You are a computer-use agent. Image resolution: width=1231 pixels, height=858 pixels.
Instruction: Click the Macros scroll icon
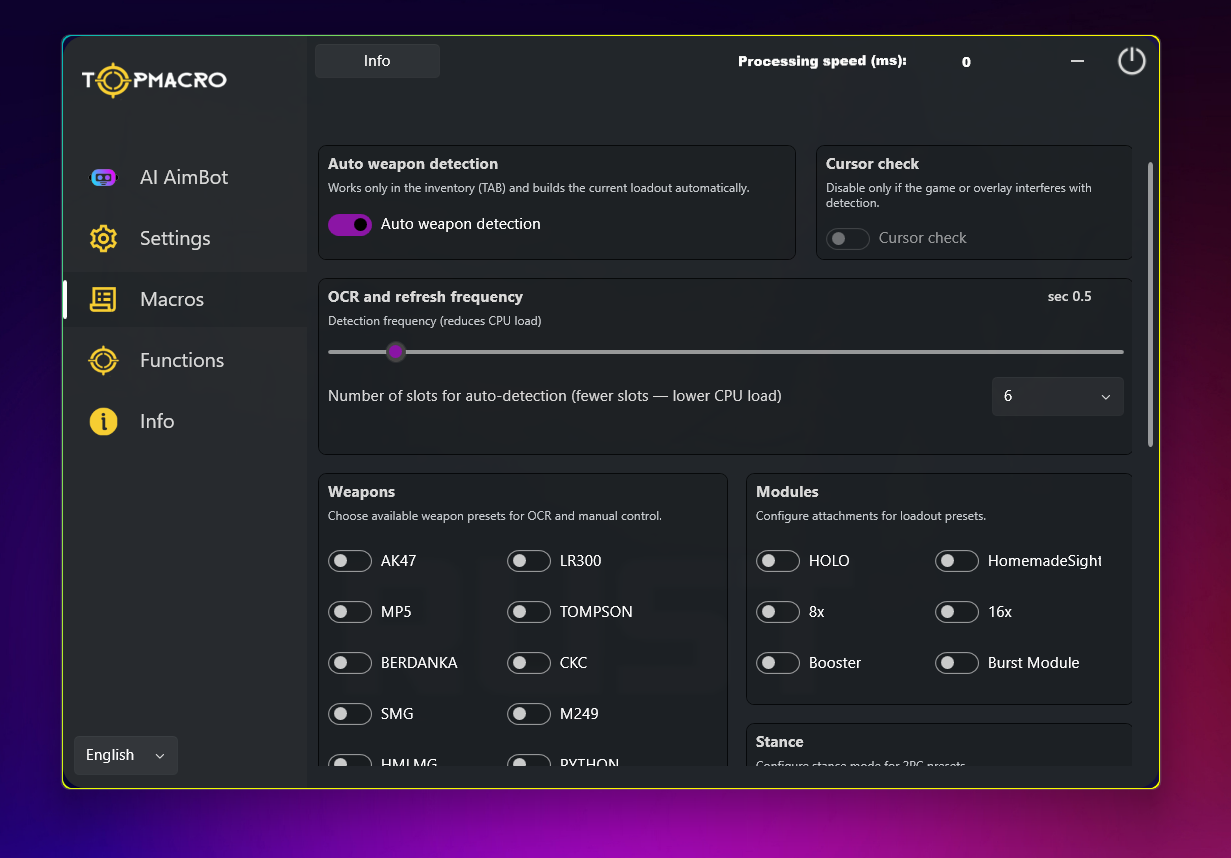click(103, 300)
